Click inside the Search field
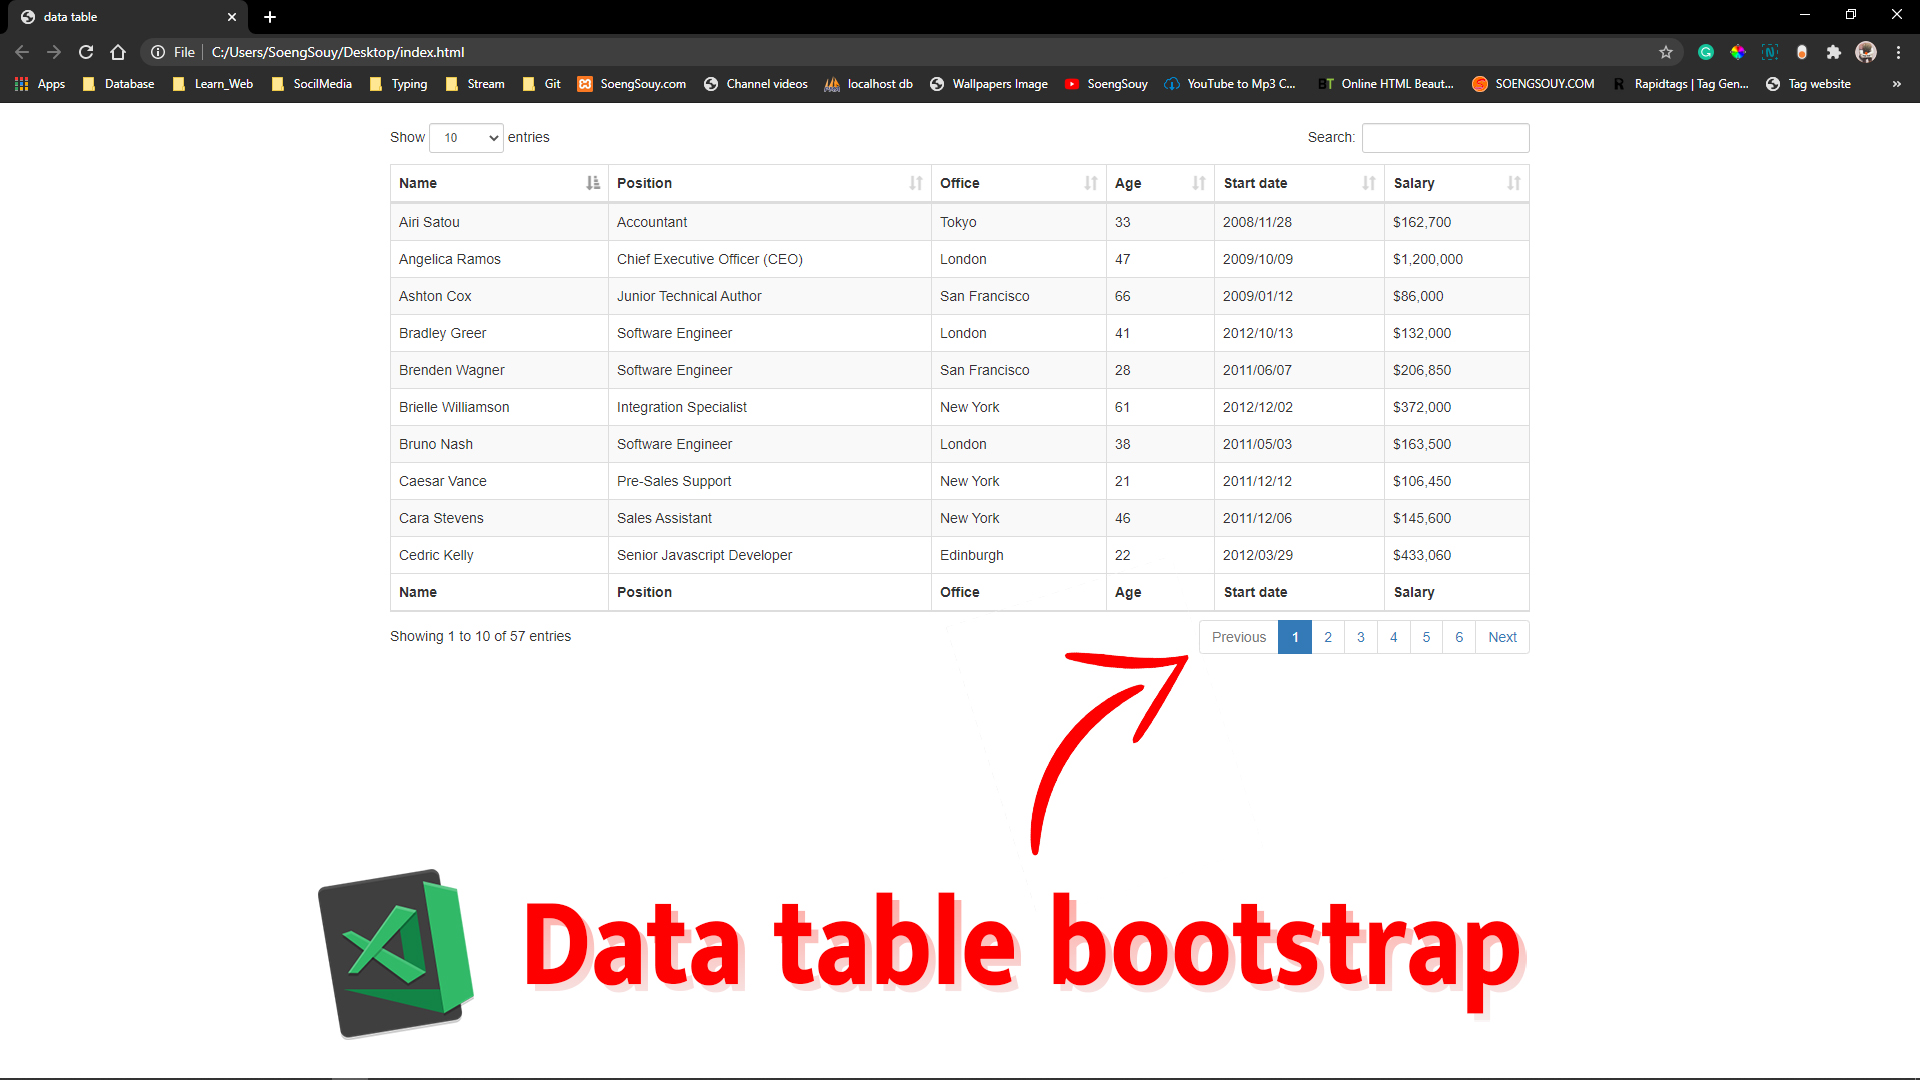 [x=1445, y=137]
